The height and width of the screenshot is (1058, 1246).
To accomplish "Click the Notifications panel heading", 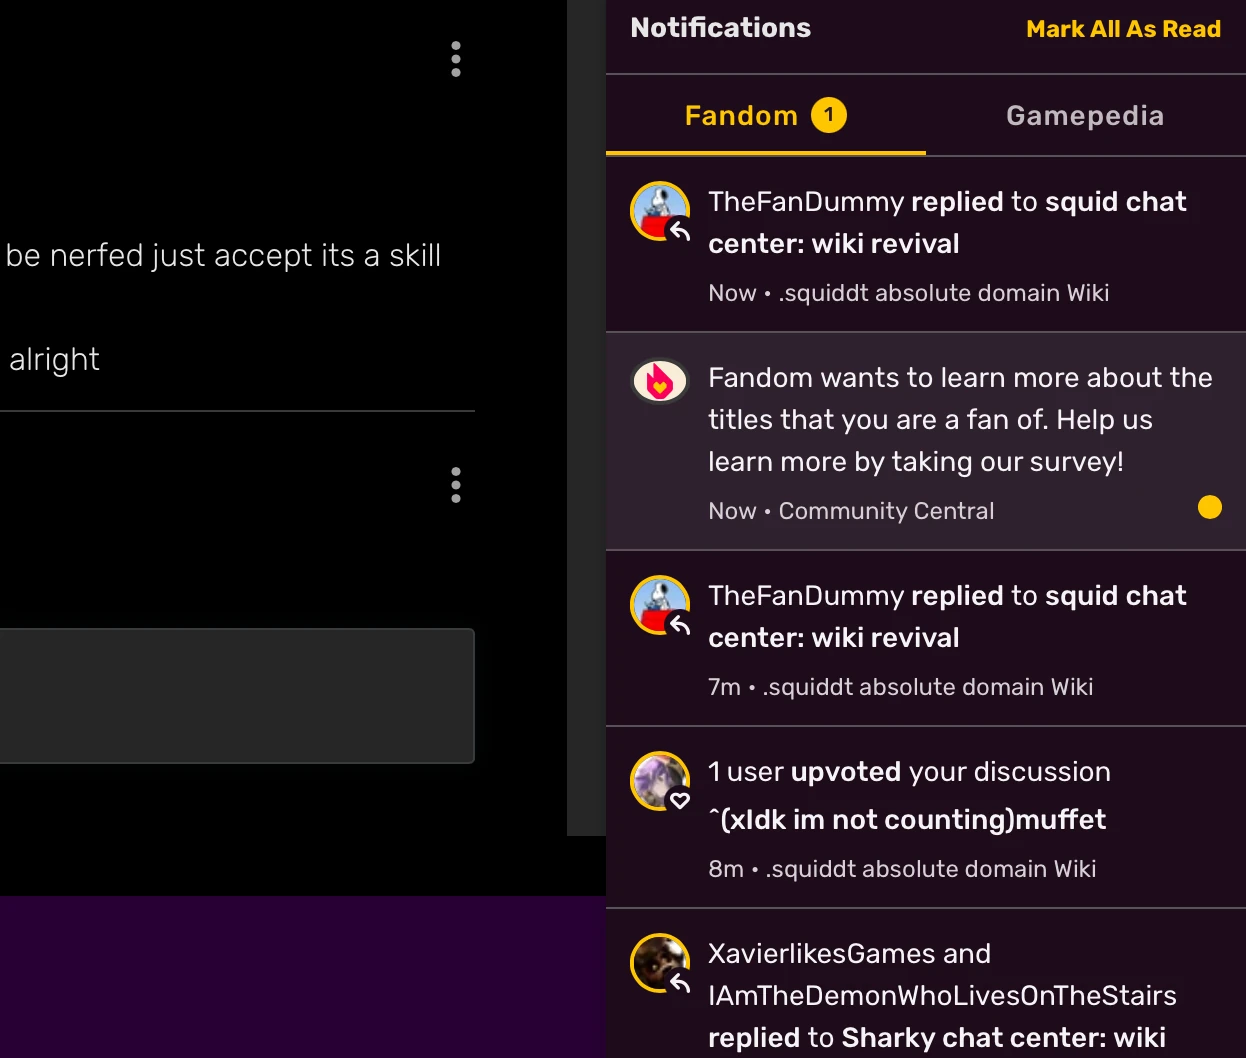I will (720, 28).
